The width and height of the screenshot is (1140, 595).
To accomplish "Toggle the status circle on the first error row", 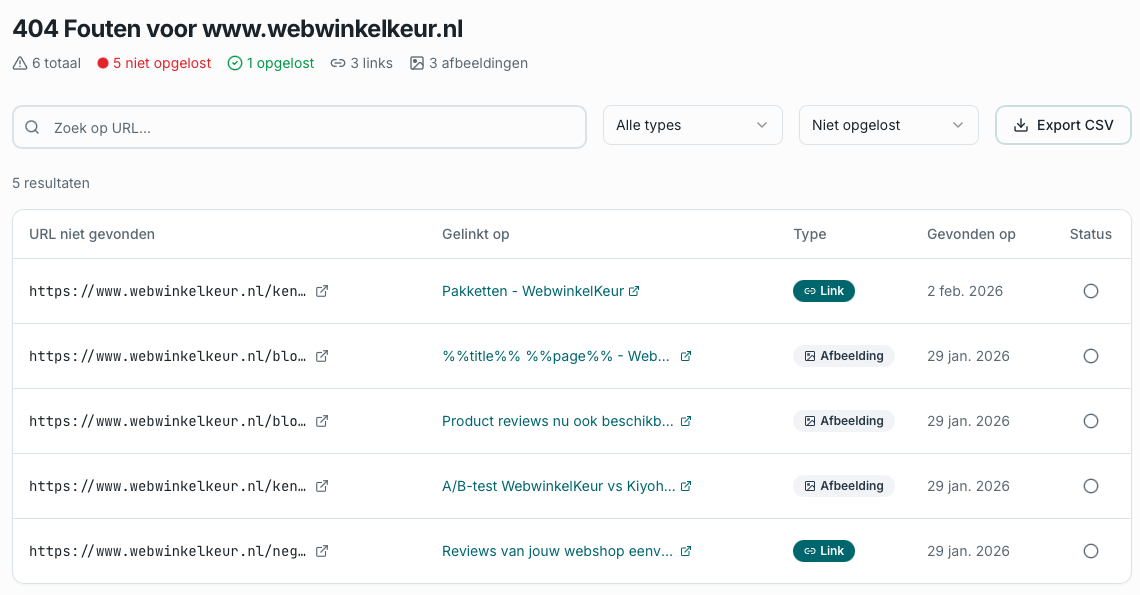I will click(1090, 291).
